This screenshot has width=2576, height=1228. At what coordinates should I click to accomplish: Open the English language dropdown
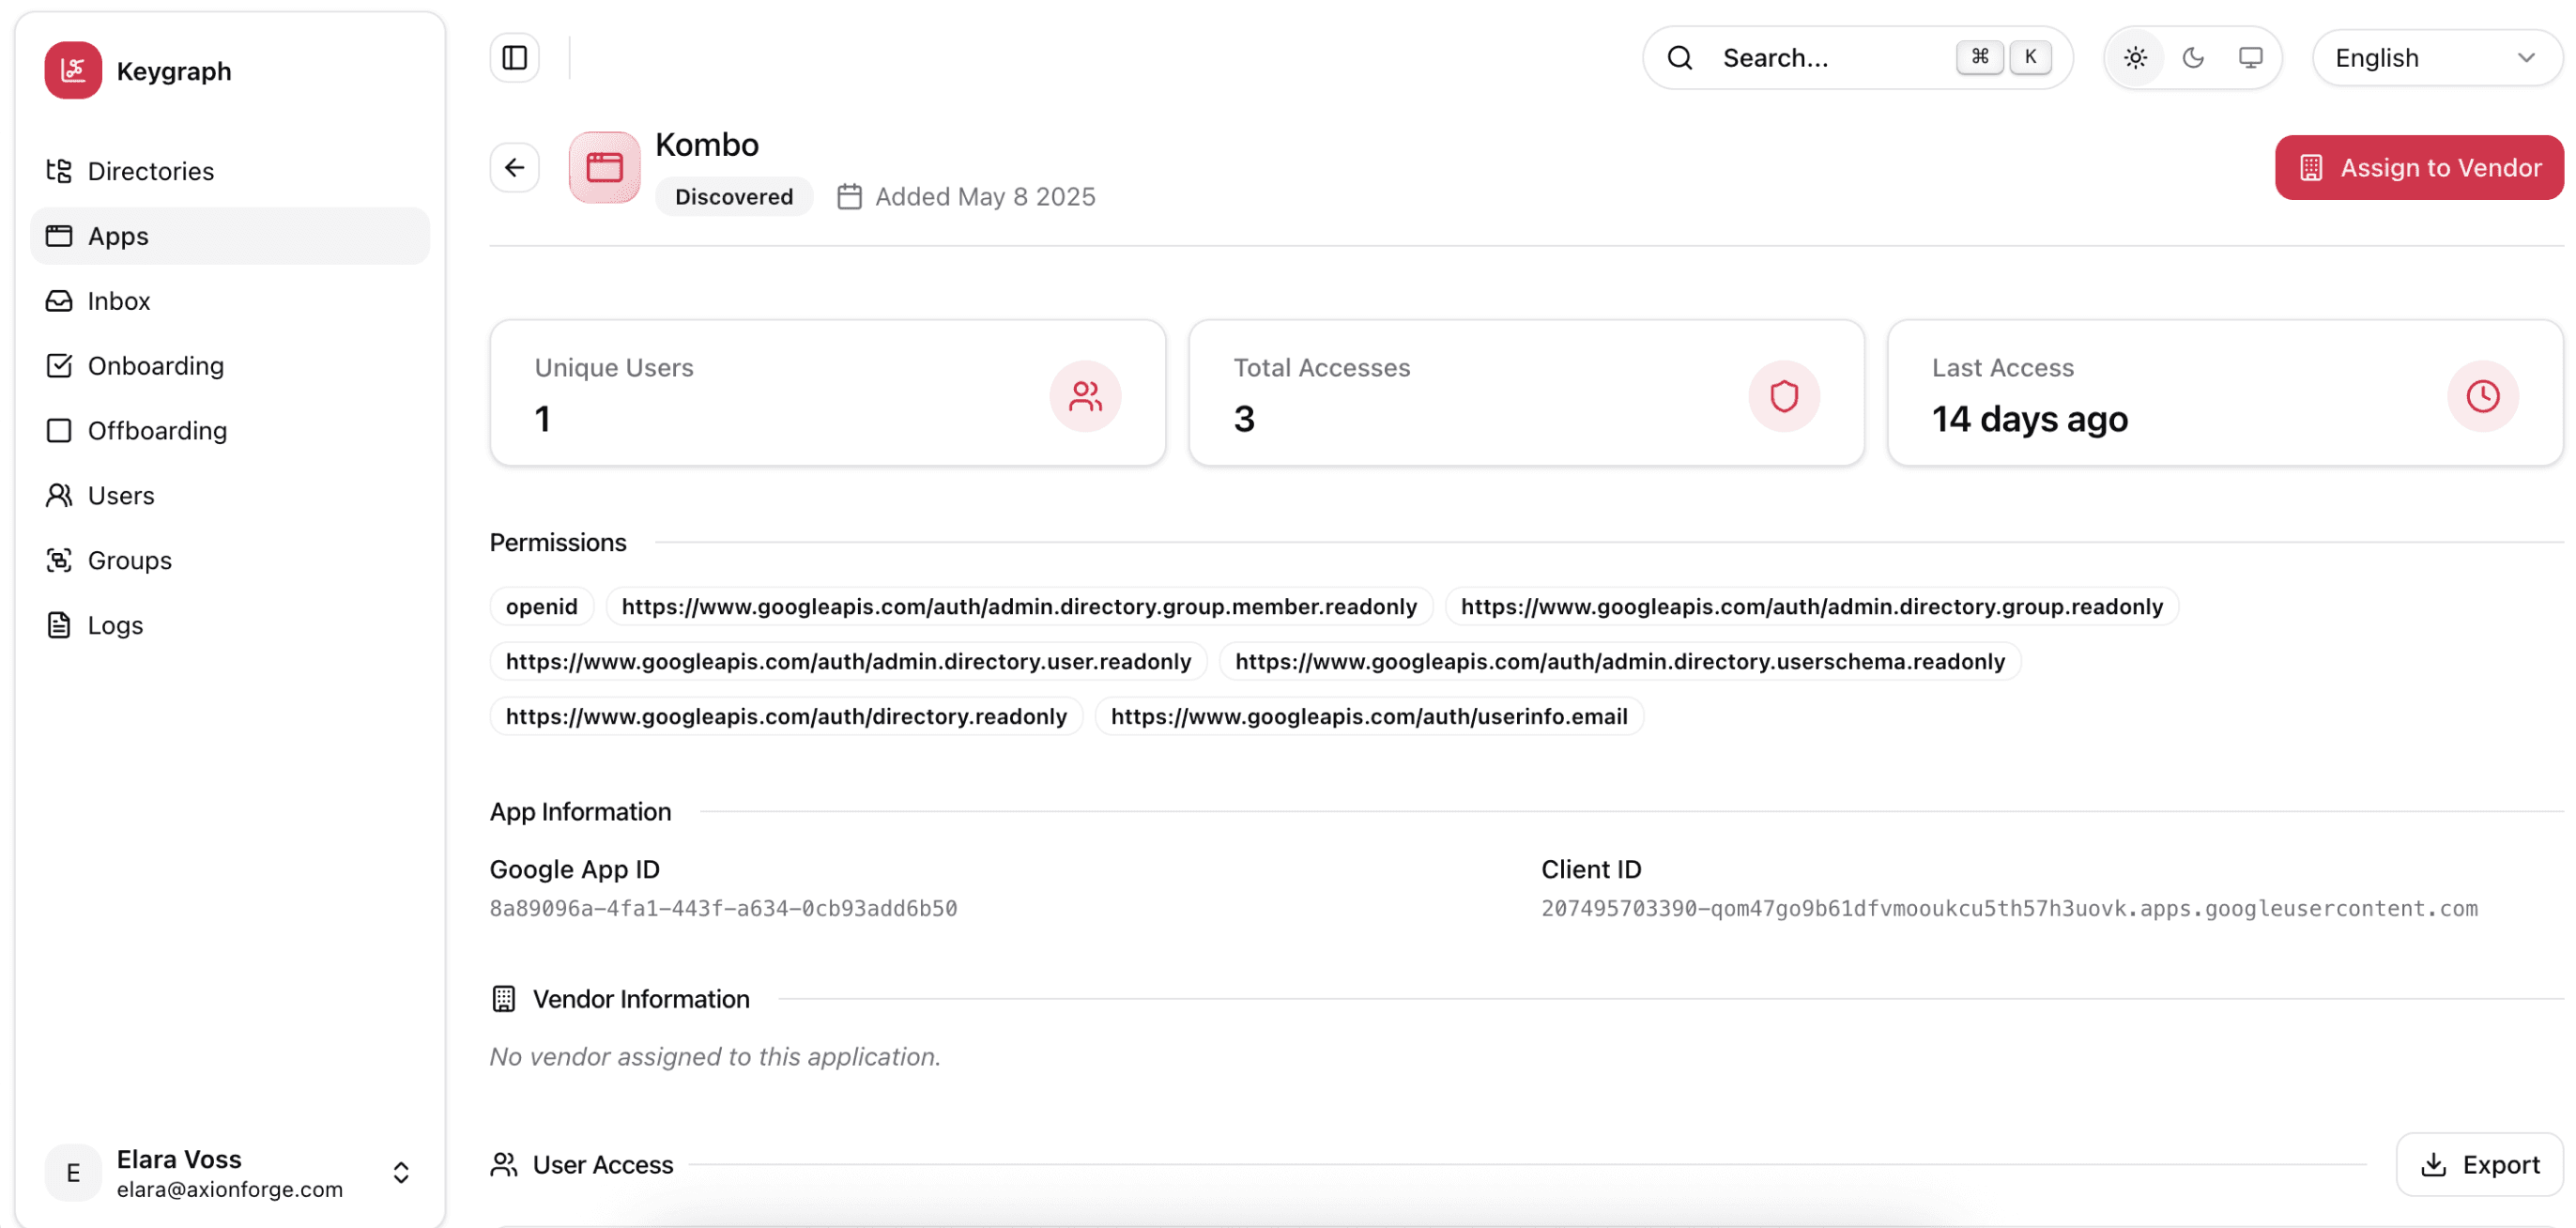(2436, 58)
